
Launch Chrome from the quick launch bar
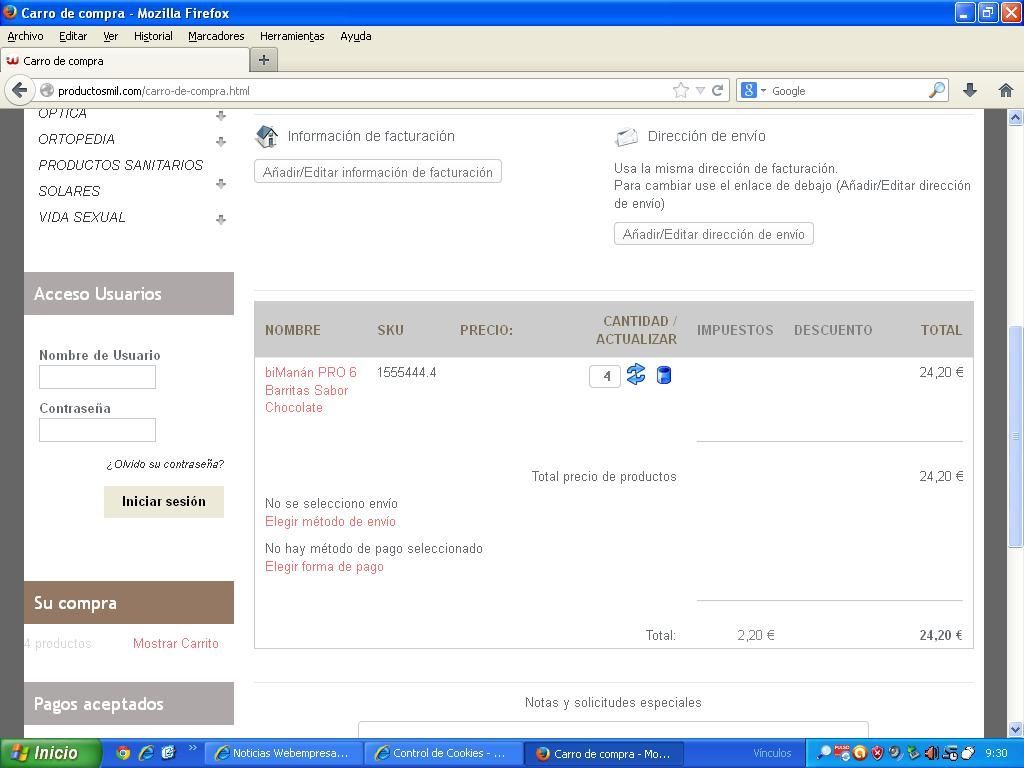[123, 753]
